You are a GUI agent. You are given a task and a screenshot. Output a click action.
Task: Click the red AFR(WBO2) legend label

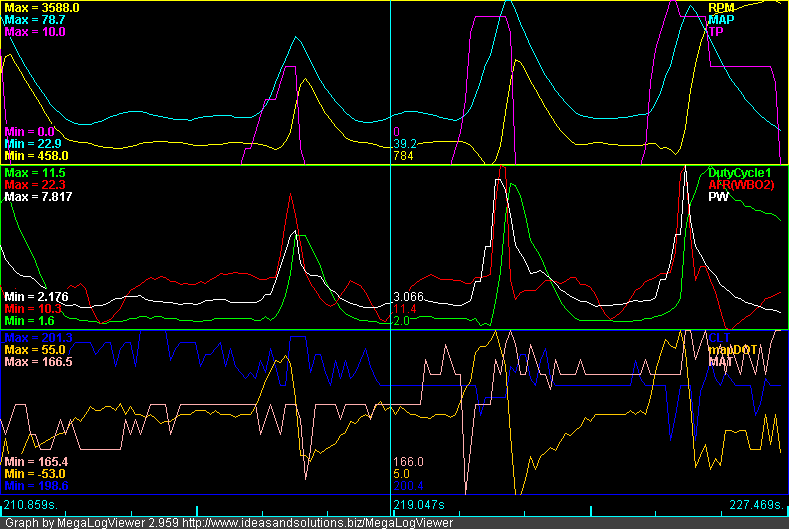(x=741, y=185)
